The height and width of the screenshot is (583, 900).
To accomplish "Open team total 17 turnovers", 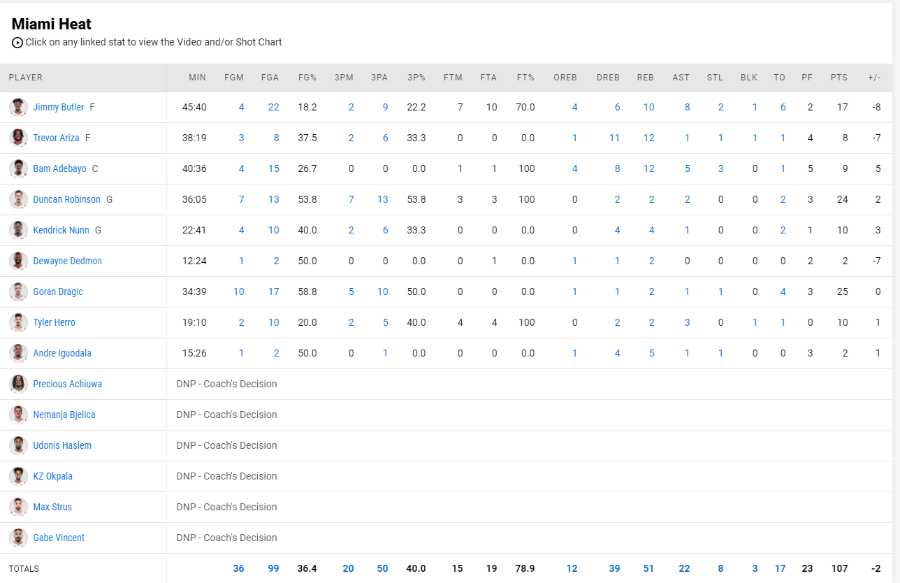I will pyautogui.click(x=780, y=569).
